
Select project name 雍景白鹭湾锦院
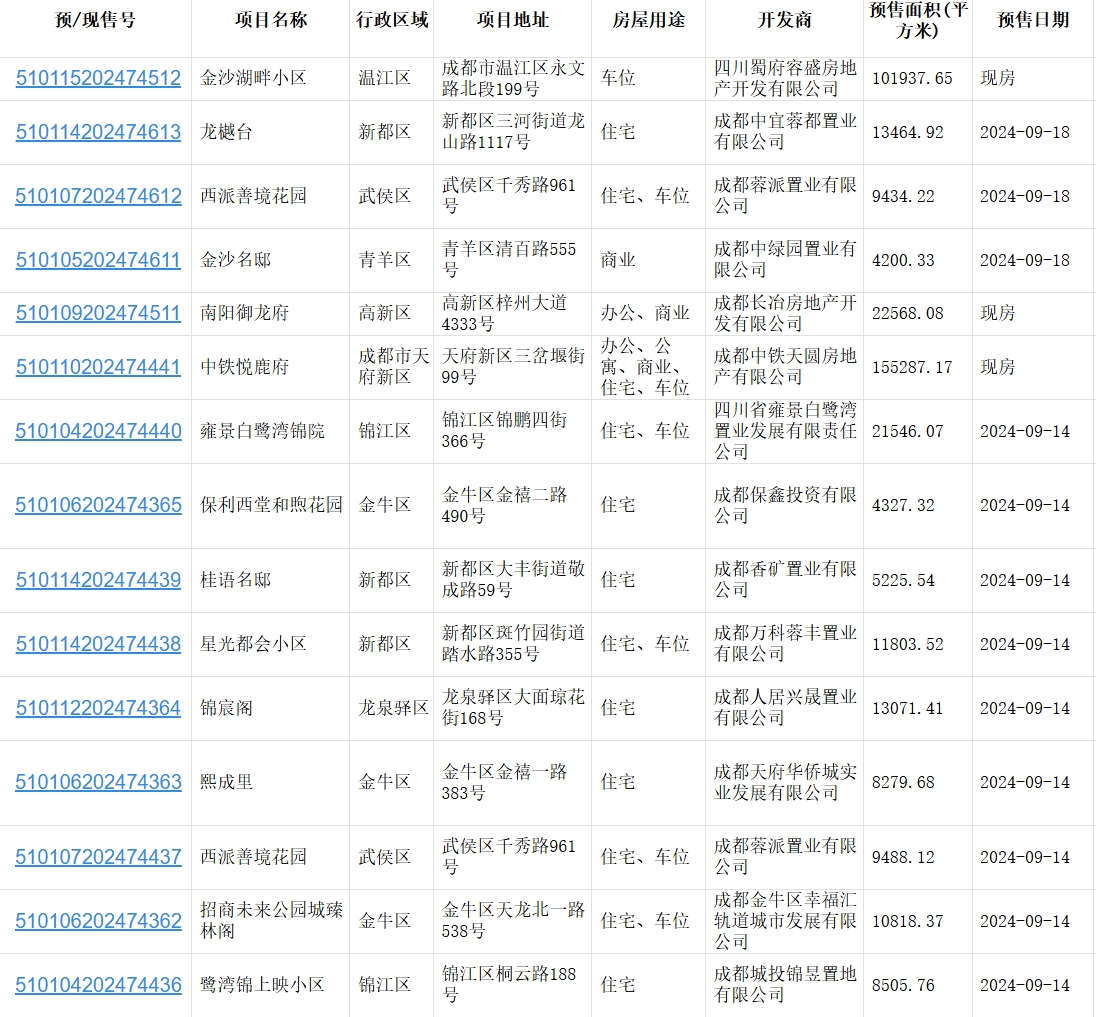coord(262,431)
